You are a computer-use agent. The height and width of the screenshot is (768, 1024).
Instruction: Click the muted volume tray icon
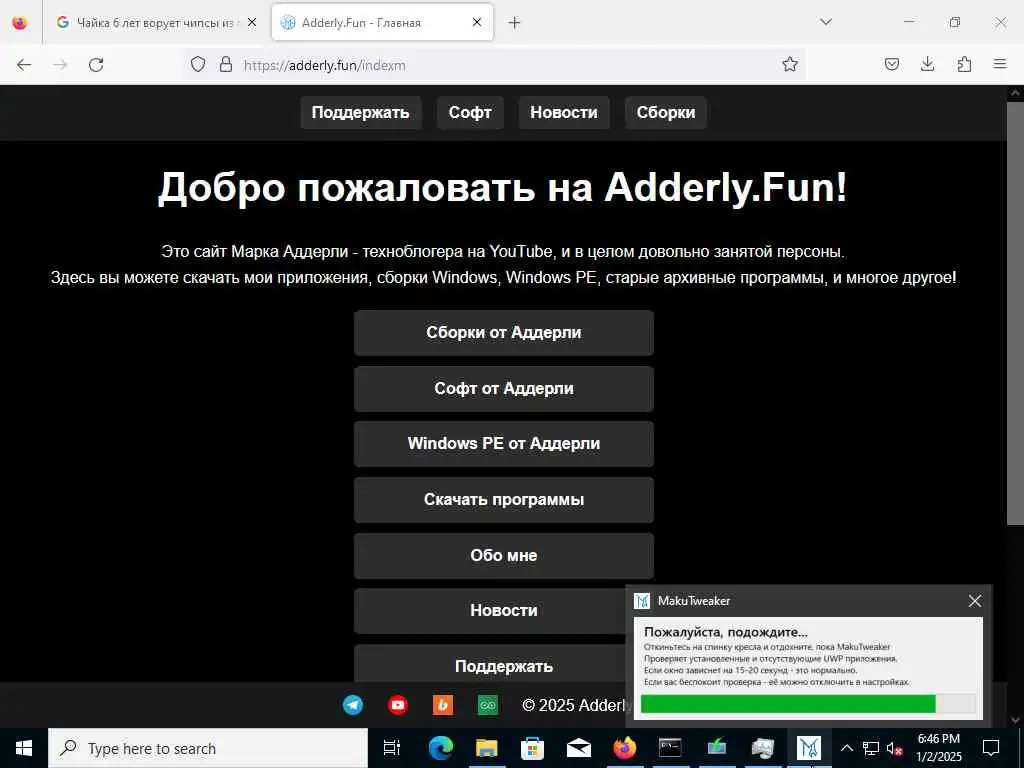(895, 748)
